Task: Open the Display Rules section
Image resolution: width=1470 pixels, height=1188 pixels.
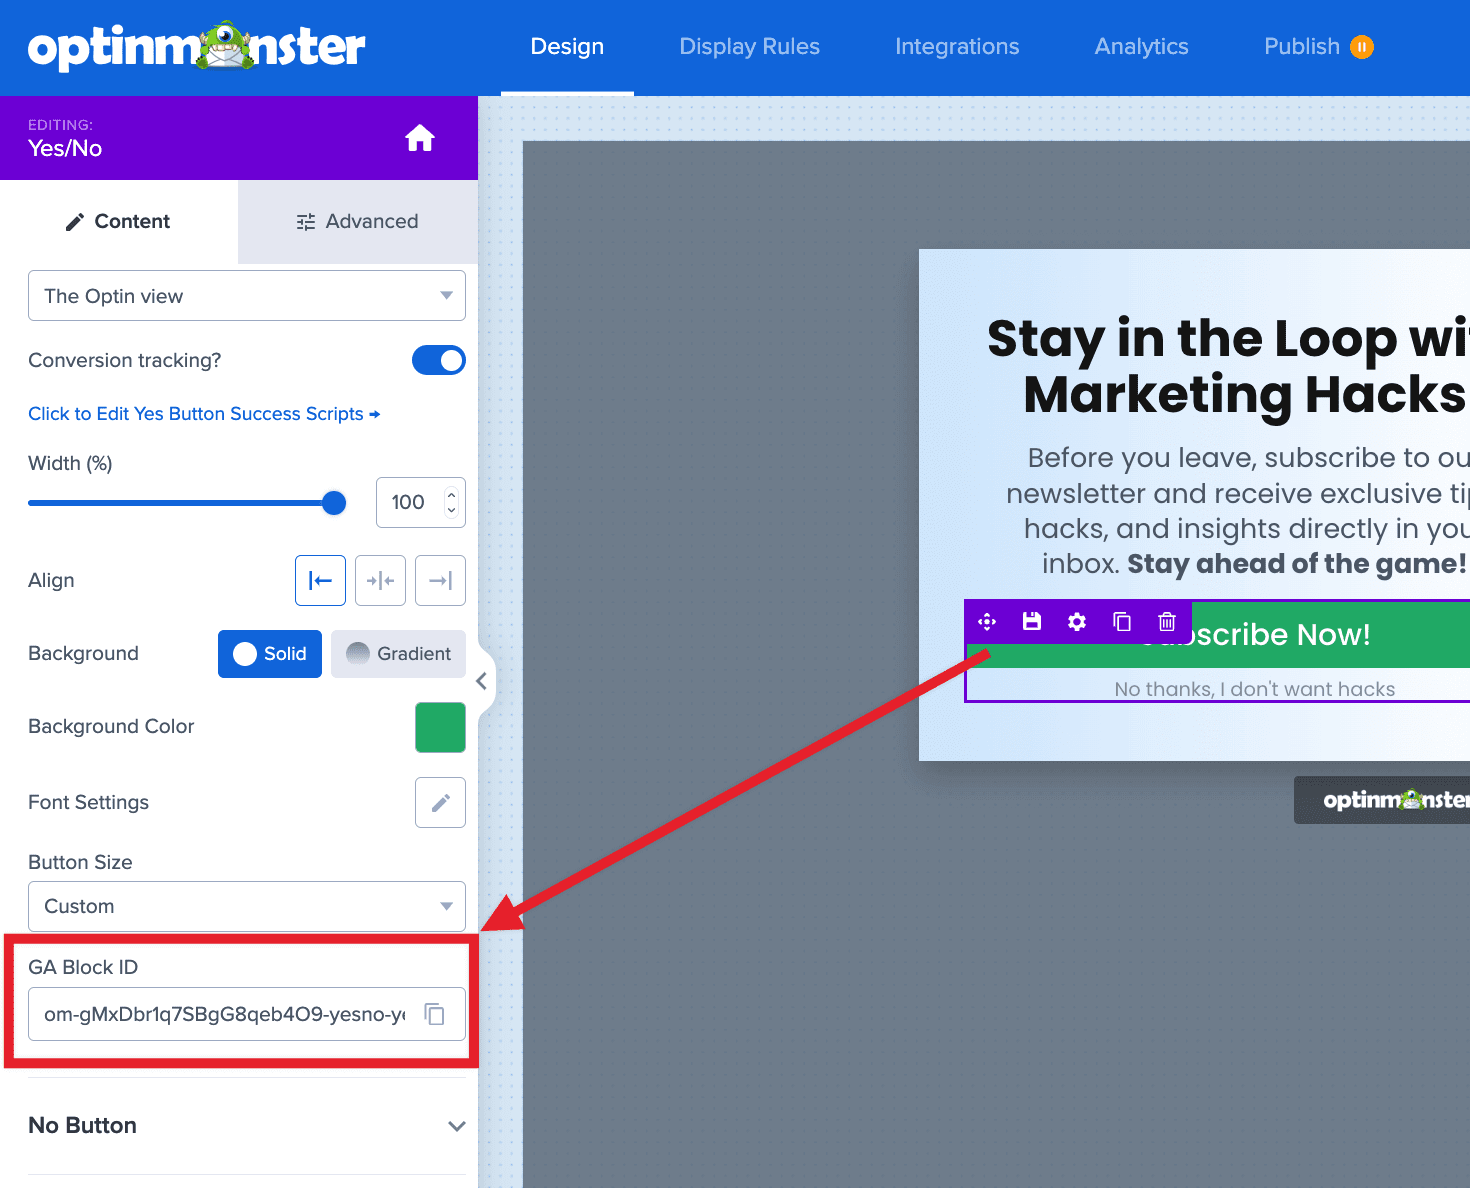Action: (749, 46)
